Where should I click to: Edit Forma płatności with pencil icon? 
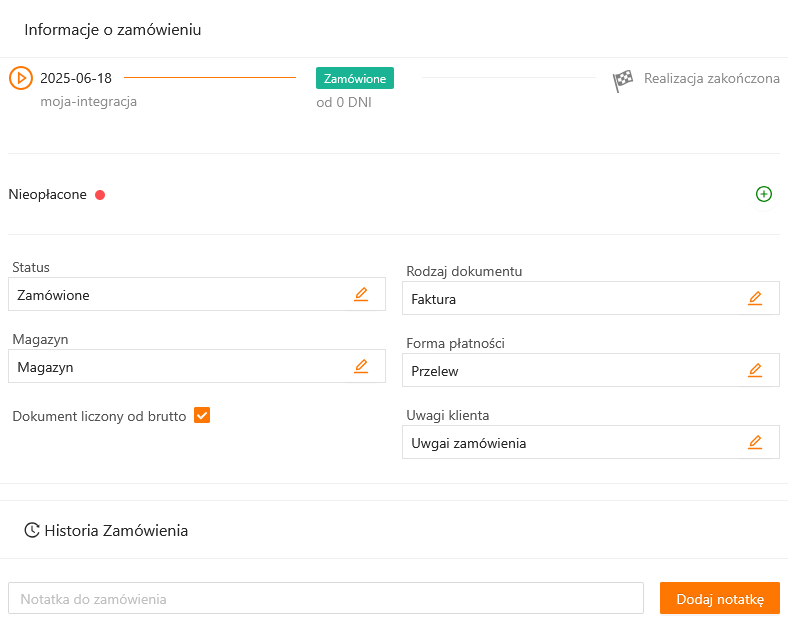[755, 370]
